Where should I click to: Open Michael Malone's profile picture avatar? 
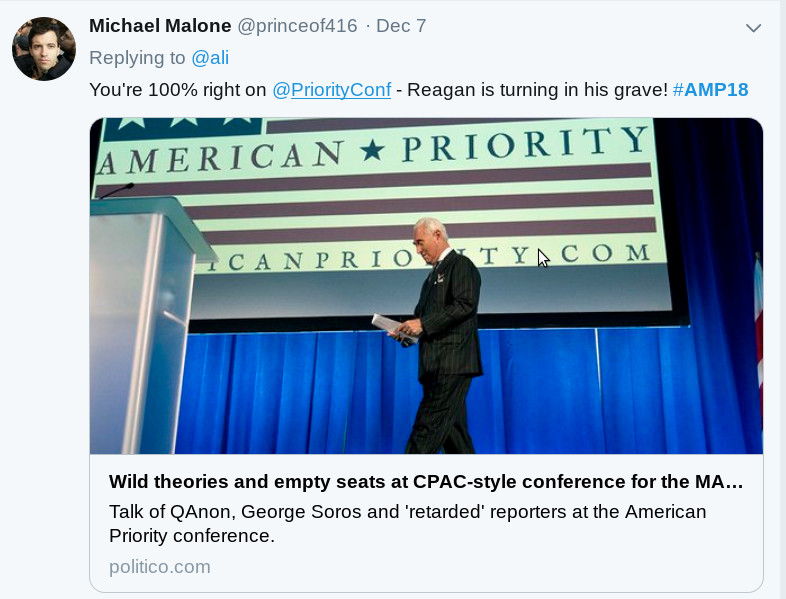44,49
